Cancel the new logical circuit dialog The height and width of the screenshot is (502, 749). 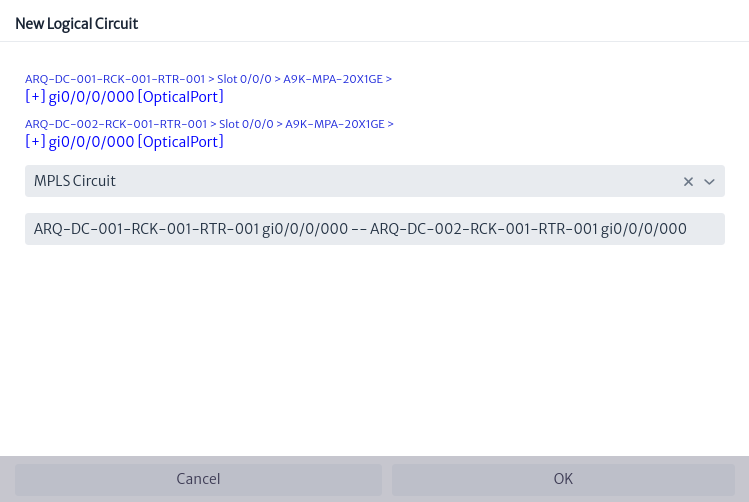pos(198,479)
